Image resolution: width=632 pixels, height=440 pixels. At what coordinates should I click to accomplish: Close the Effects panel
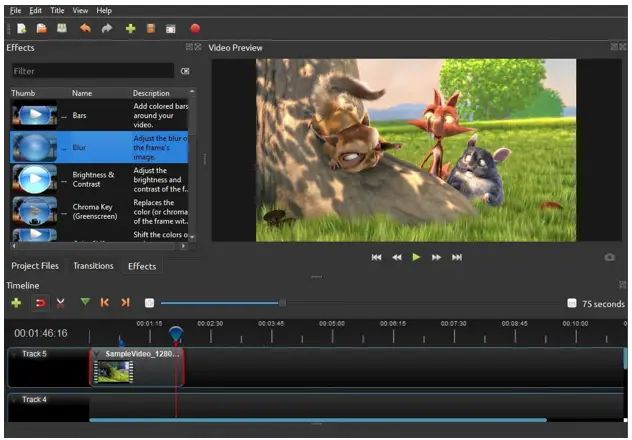click(198, 47)
